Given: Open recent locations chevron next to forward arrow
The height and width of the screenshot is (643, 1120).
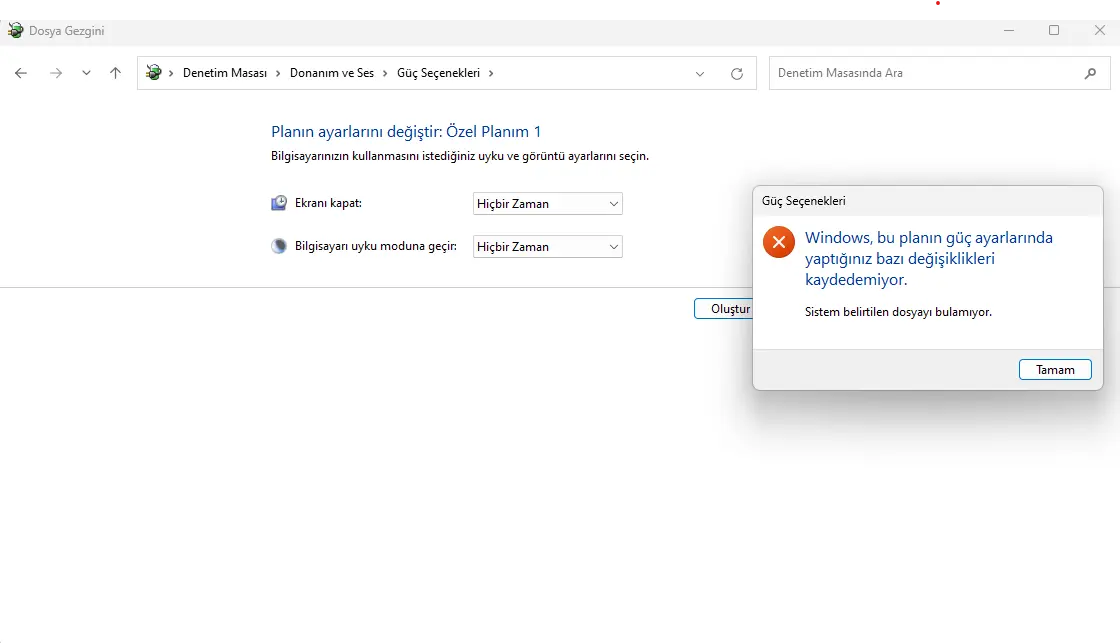Looking at the screenshot, I should 86,73.
